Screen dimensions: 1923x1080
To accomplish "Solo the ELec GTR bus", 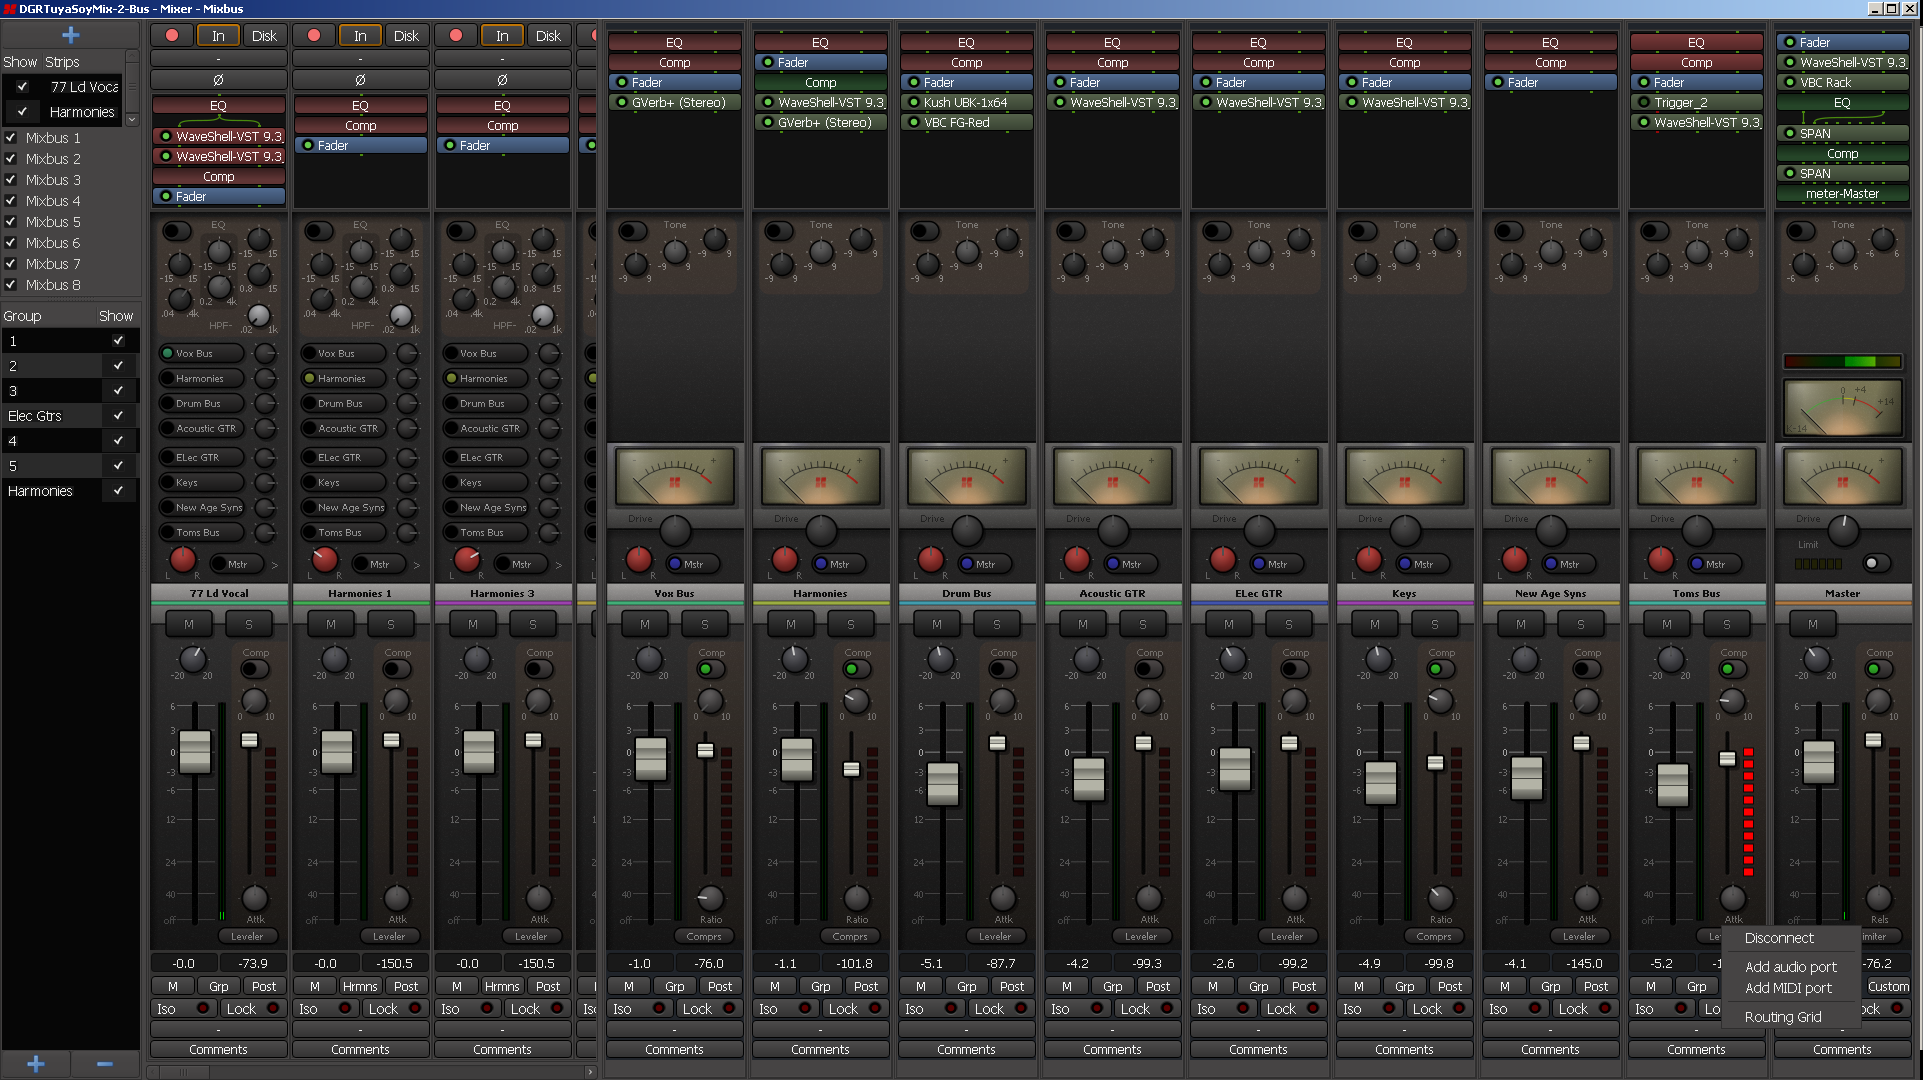I will [1288, 624].
